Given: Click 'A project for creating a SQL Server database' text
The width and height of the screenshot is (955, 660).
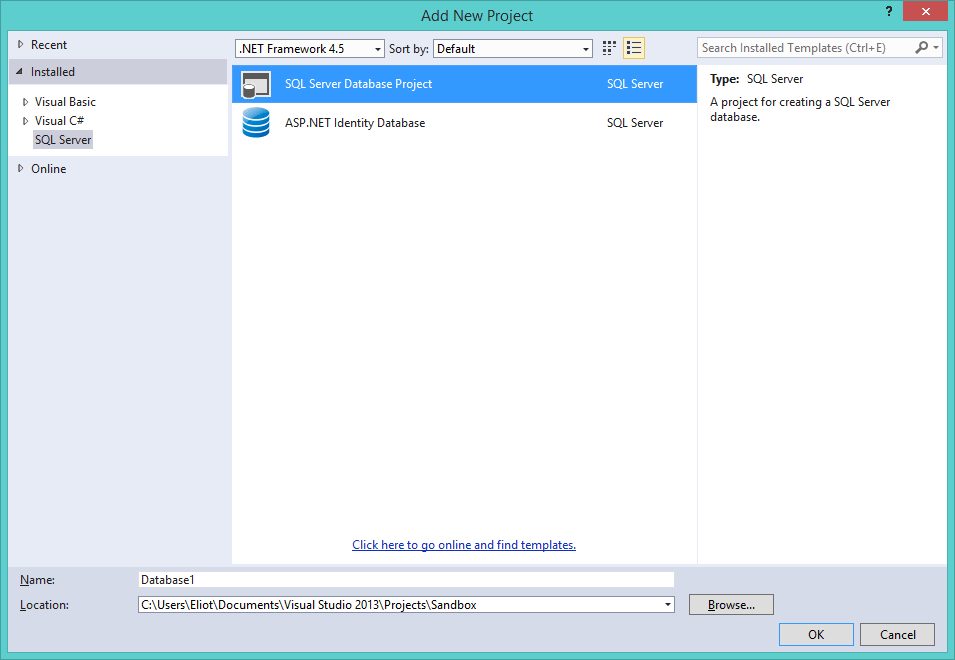Looking at the screenshot, I should tap(800, 110).
